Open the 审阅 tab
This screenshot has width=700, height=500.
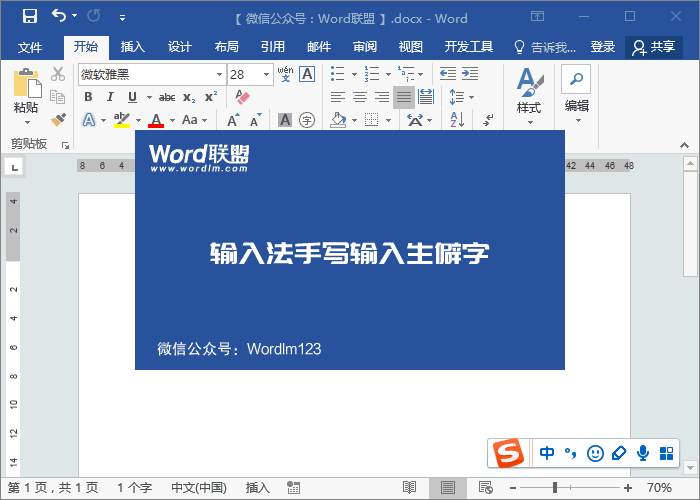(x=365, y=47)
